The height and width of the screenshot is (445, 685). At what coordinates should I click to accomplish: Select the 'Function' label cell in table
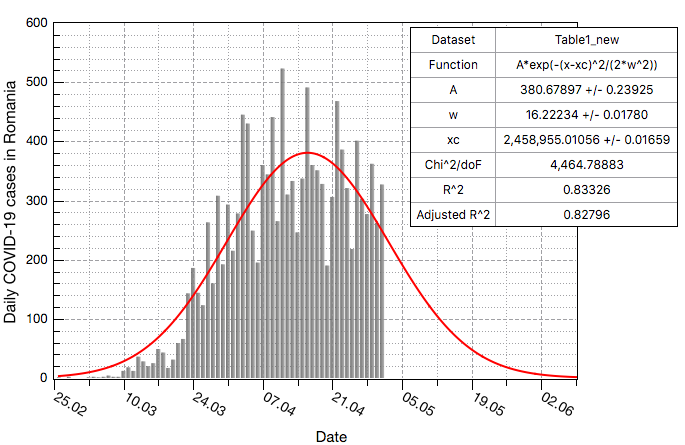(453, 64)
